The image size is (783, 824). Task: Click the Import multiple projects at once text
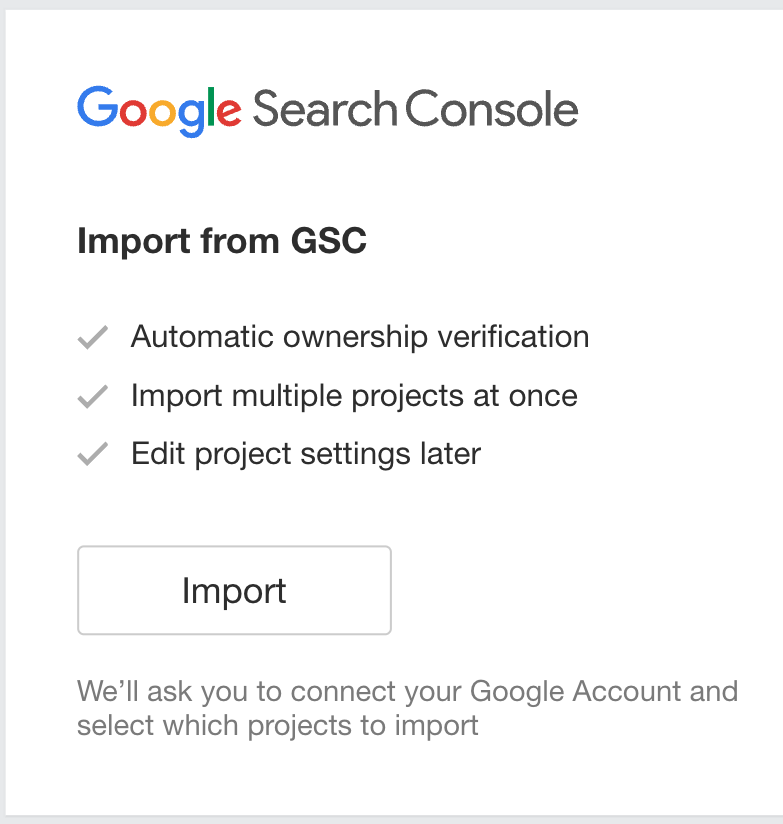click(x=353, y=395)
